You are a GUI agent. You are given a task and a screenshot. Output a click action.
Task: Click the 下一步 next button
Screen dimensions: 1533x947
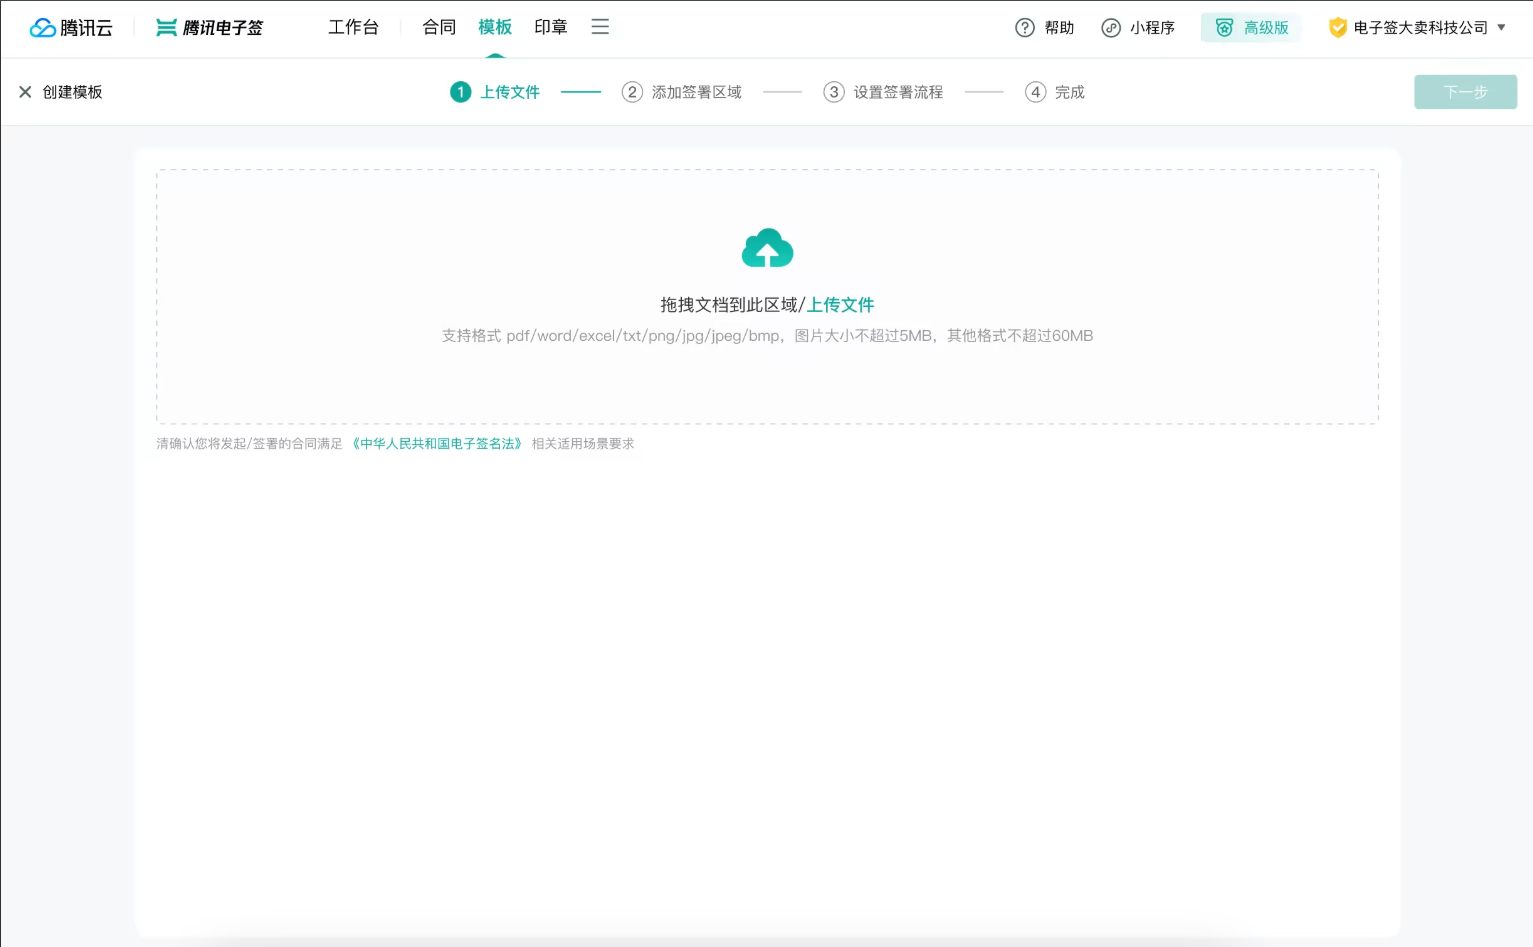coord(1465,91)
